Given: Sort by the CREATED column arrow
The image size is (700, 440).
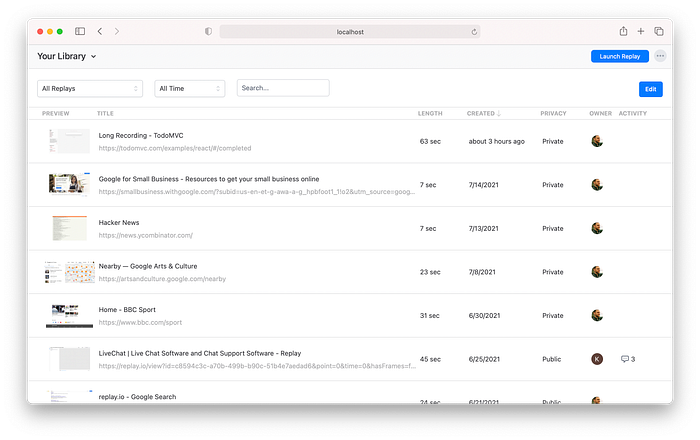Looking at the screenshot, I should 499,113.
